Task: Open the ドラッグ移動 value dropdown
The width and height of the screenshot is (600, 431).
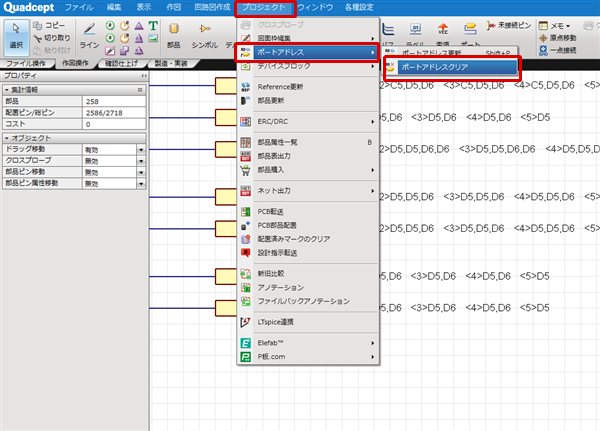Action: pyautogui.click(x=141, y=150)
